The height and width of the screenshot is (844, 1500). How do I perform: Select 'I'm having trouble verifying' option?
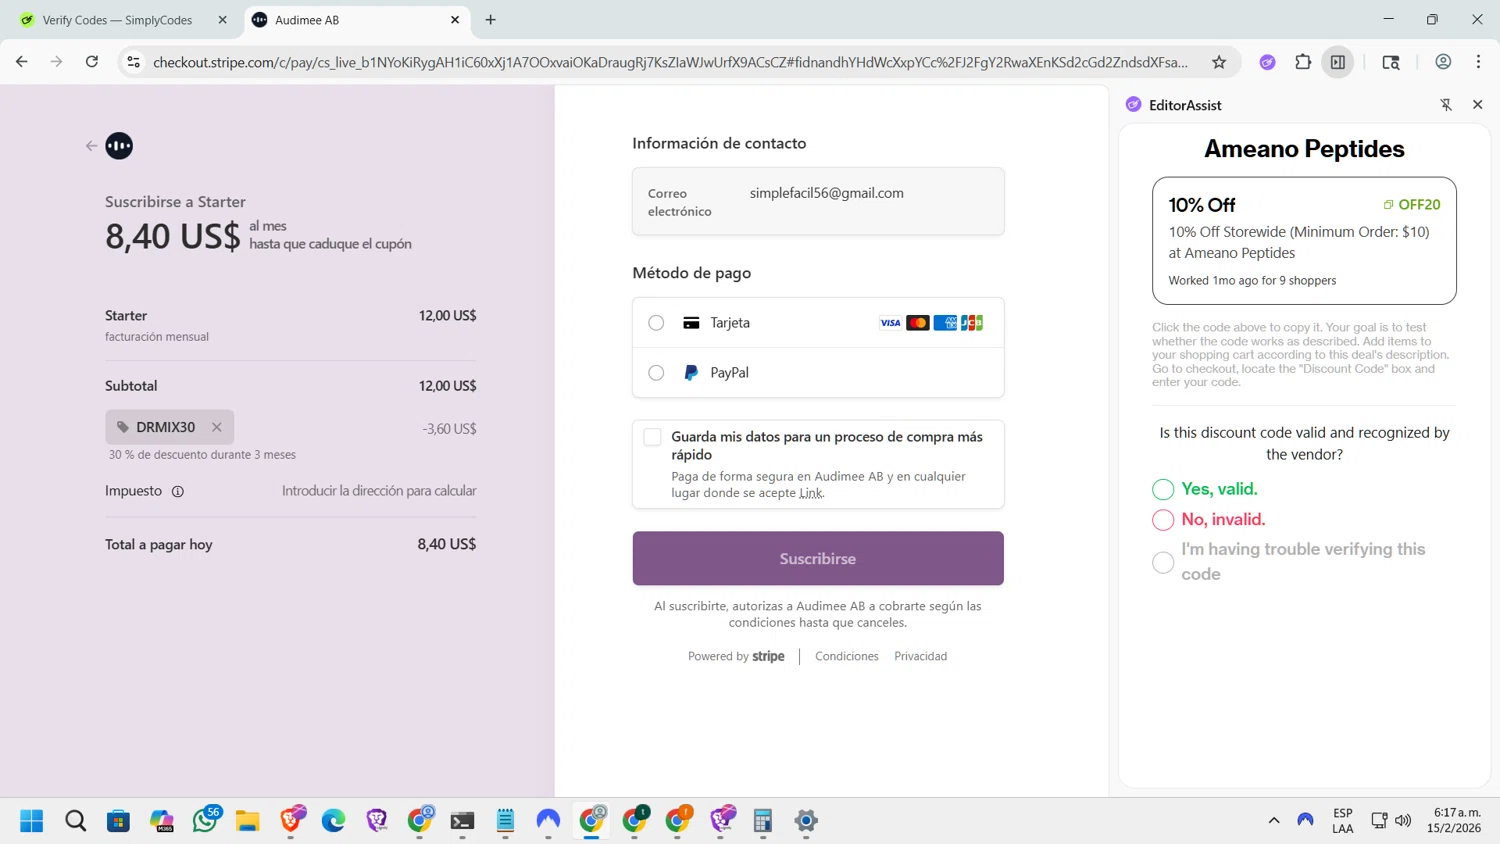tap(1163, 562)
